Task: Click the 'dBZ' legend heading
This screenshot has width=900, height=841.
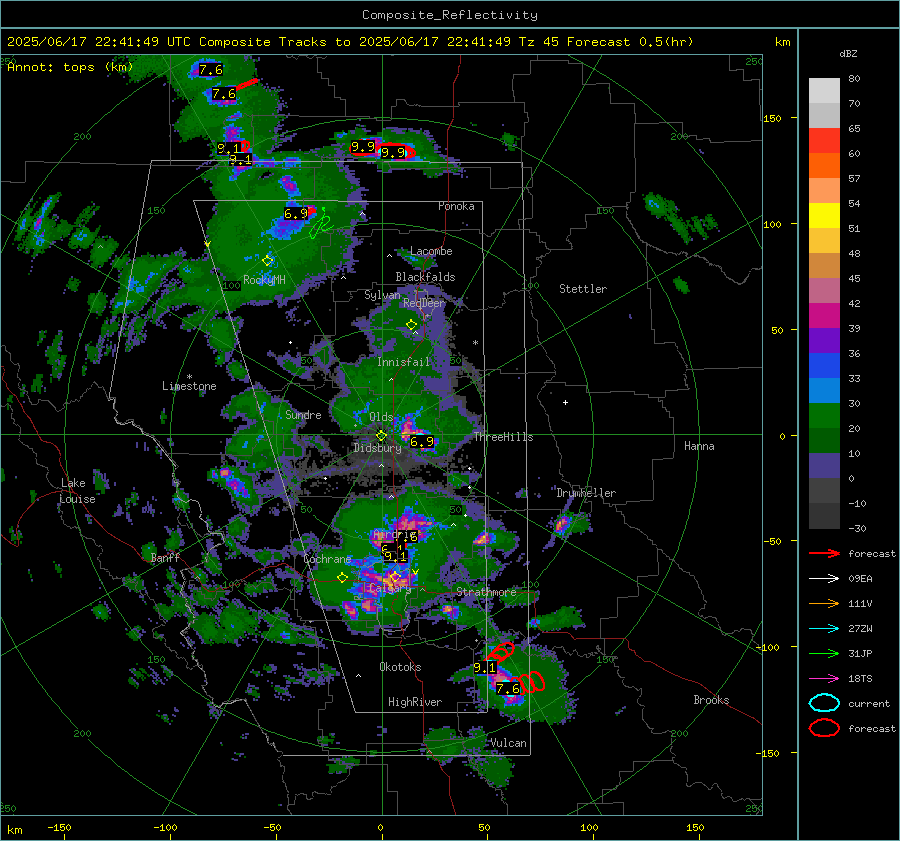Action: coord(848,54)
